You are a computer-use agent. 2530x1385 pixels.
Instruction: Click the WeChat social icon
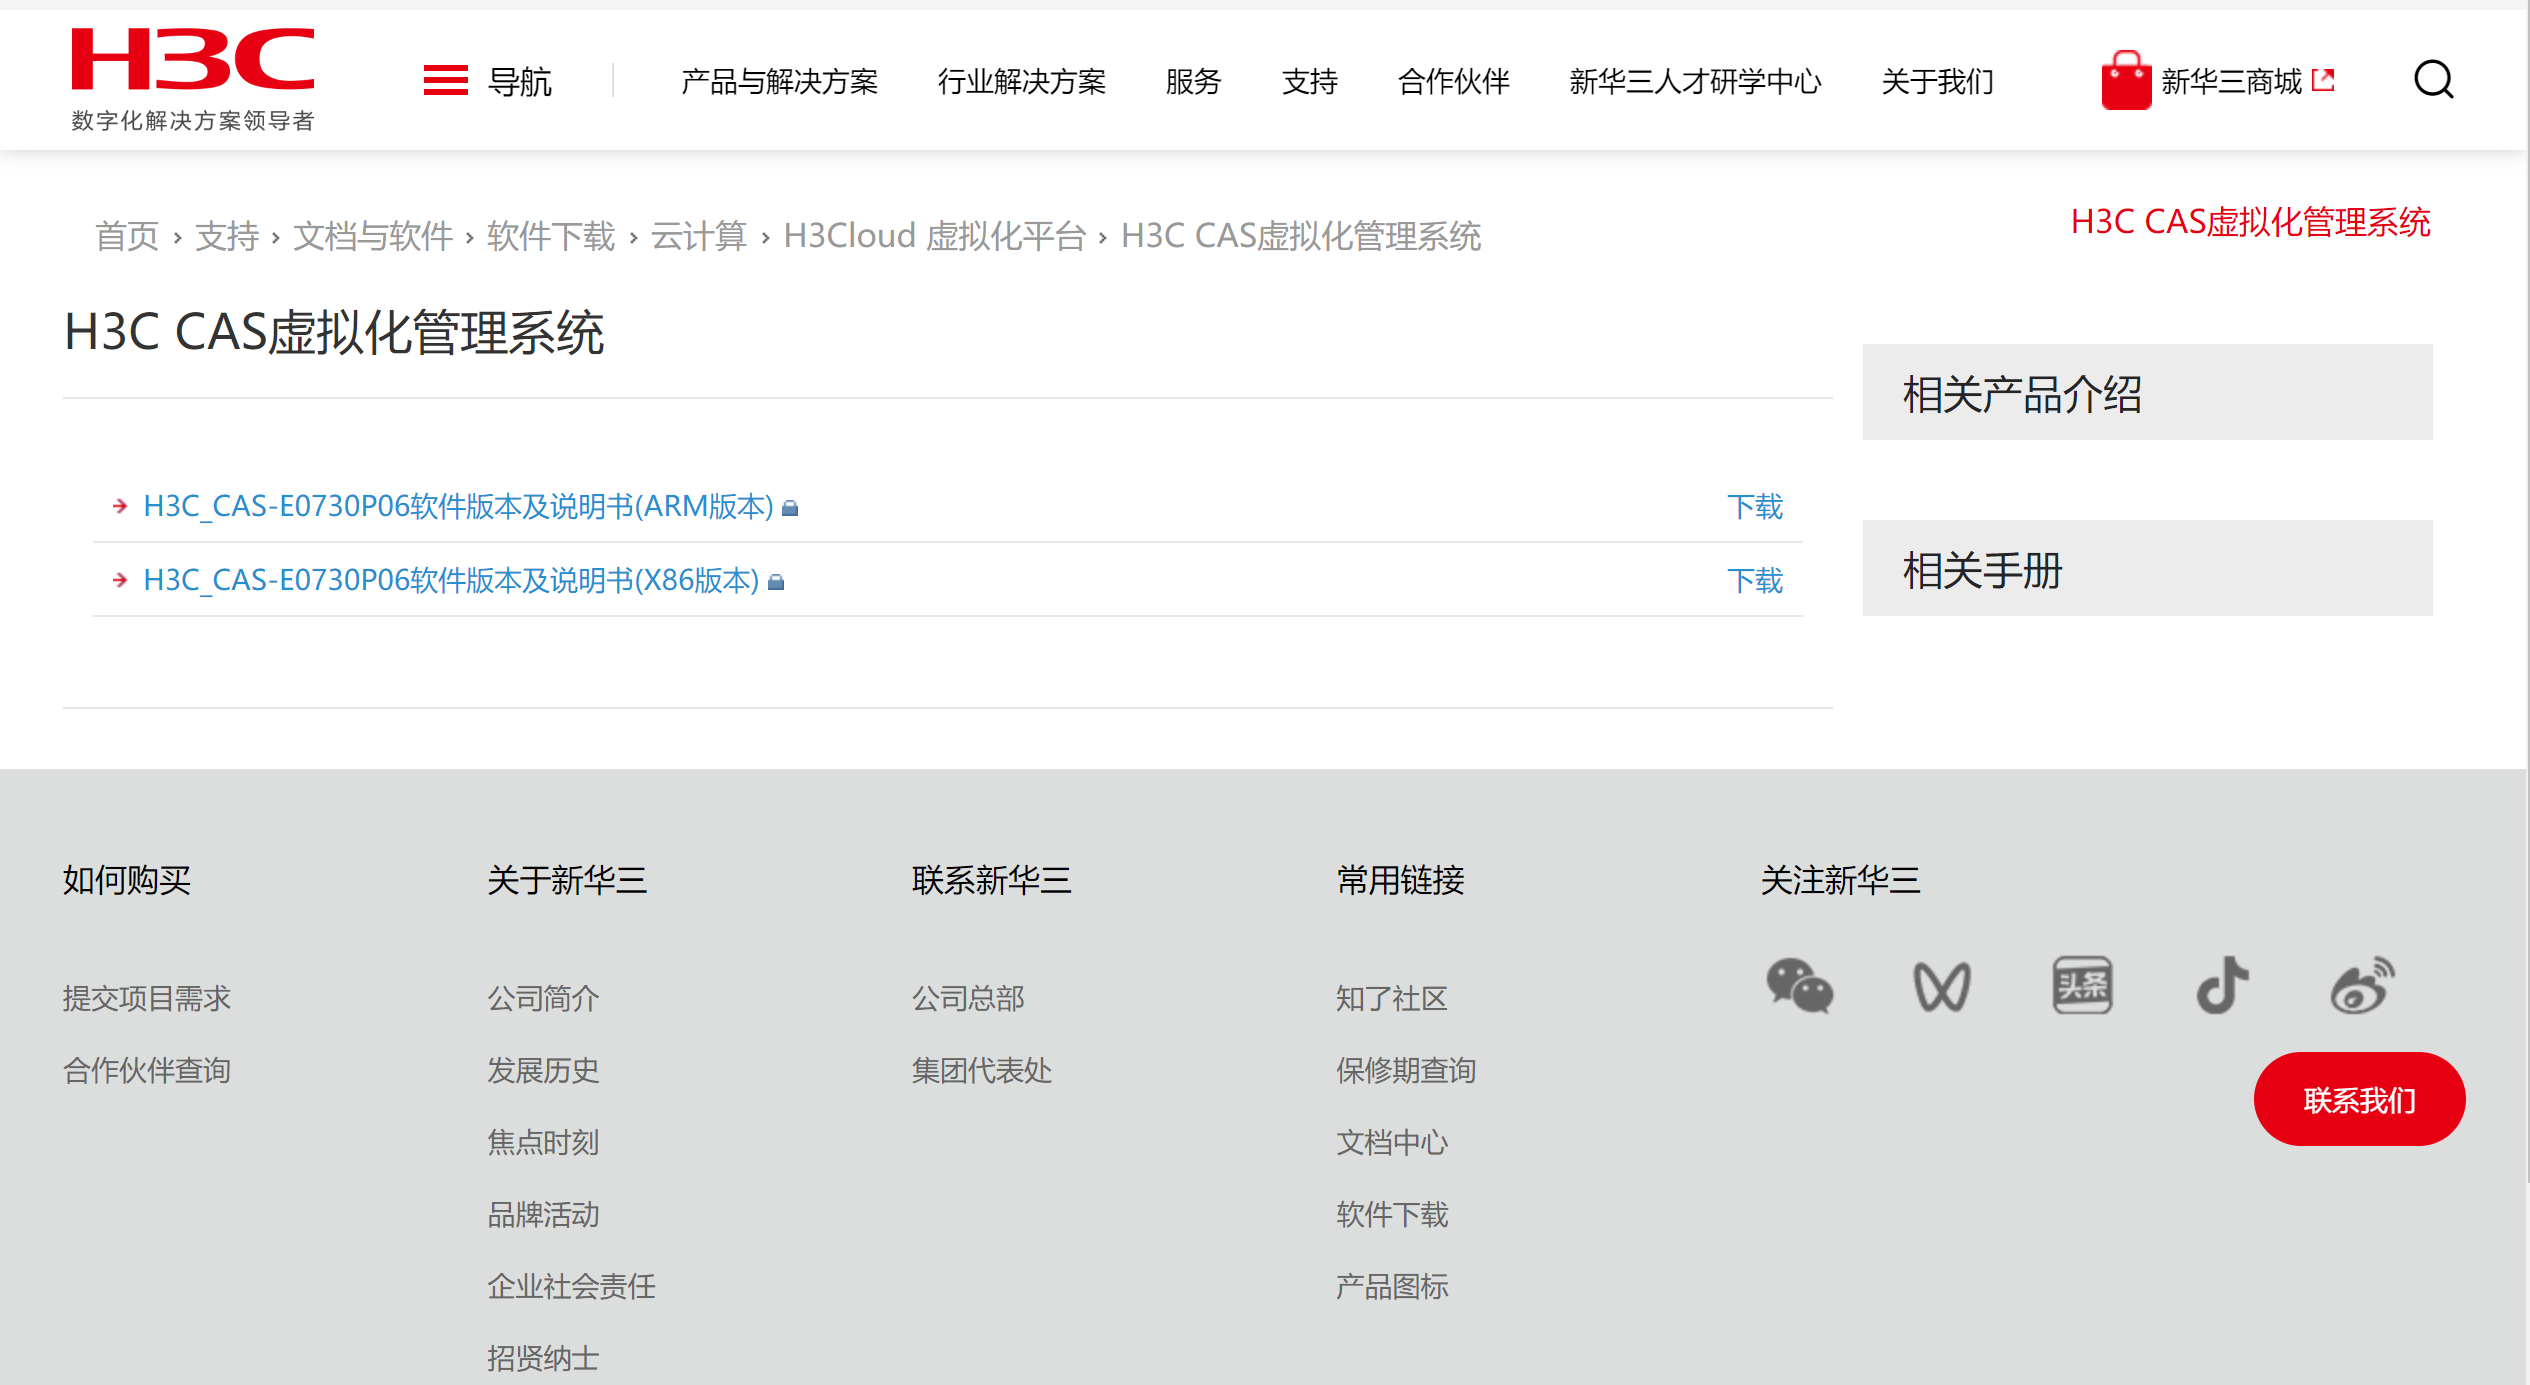tap(1799, 986)
